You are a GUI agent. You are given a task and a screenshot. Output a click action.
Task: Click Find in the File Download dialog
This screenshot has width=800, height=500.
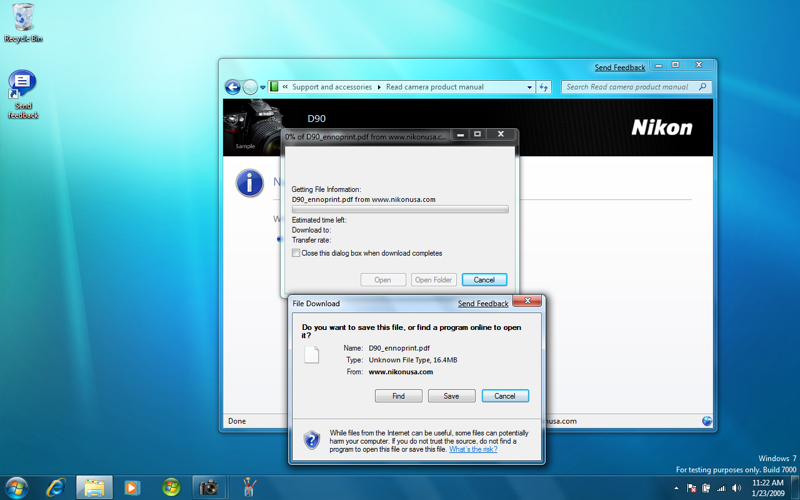pos(398,396)
